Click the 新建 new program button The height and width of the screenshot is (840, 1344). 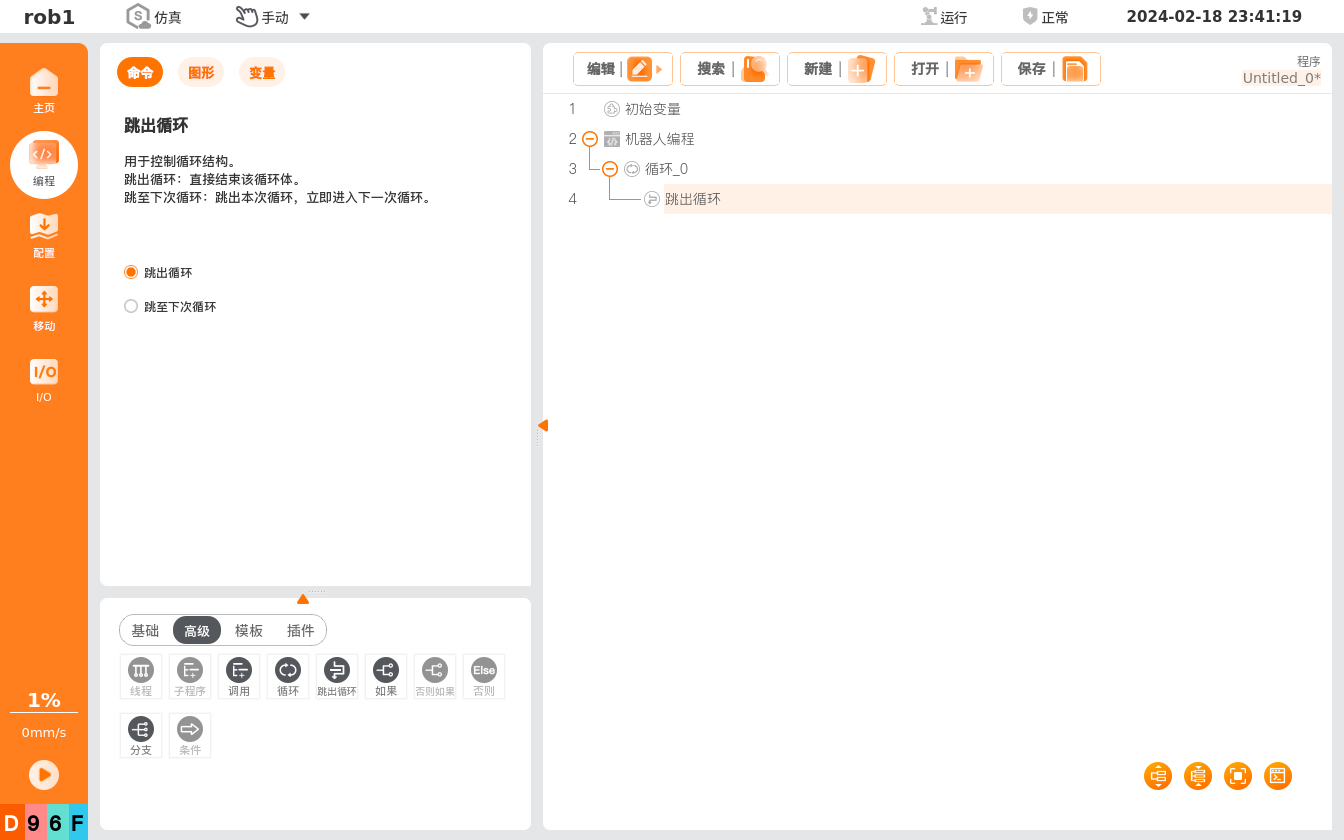(x=837, y=69)
